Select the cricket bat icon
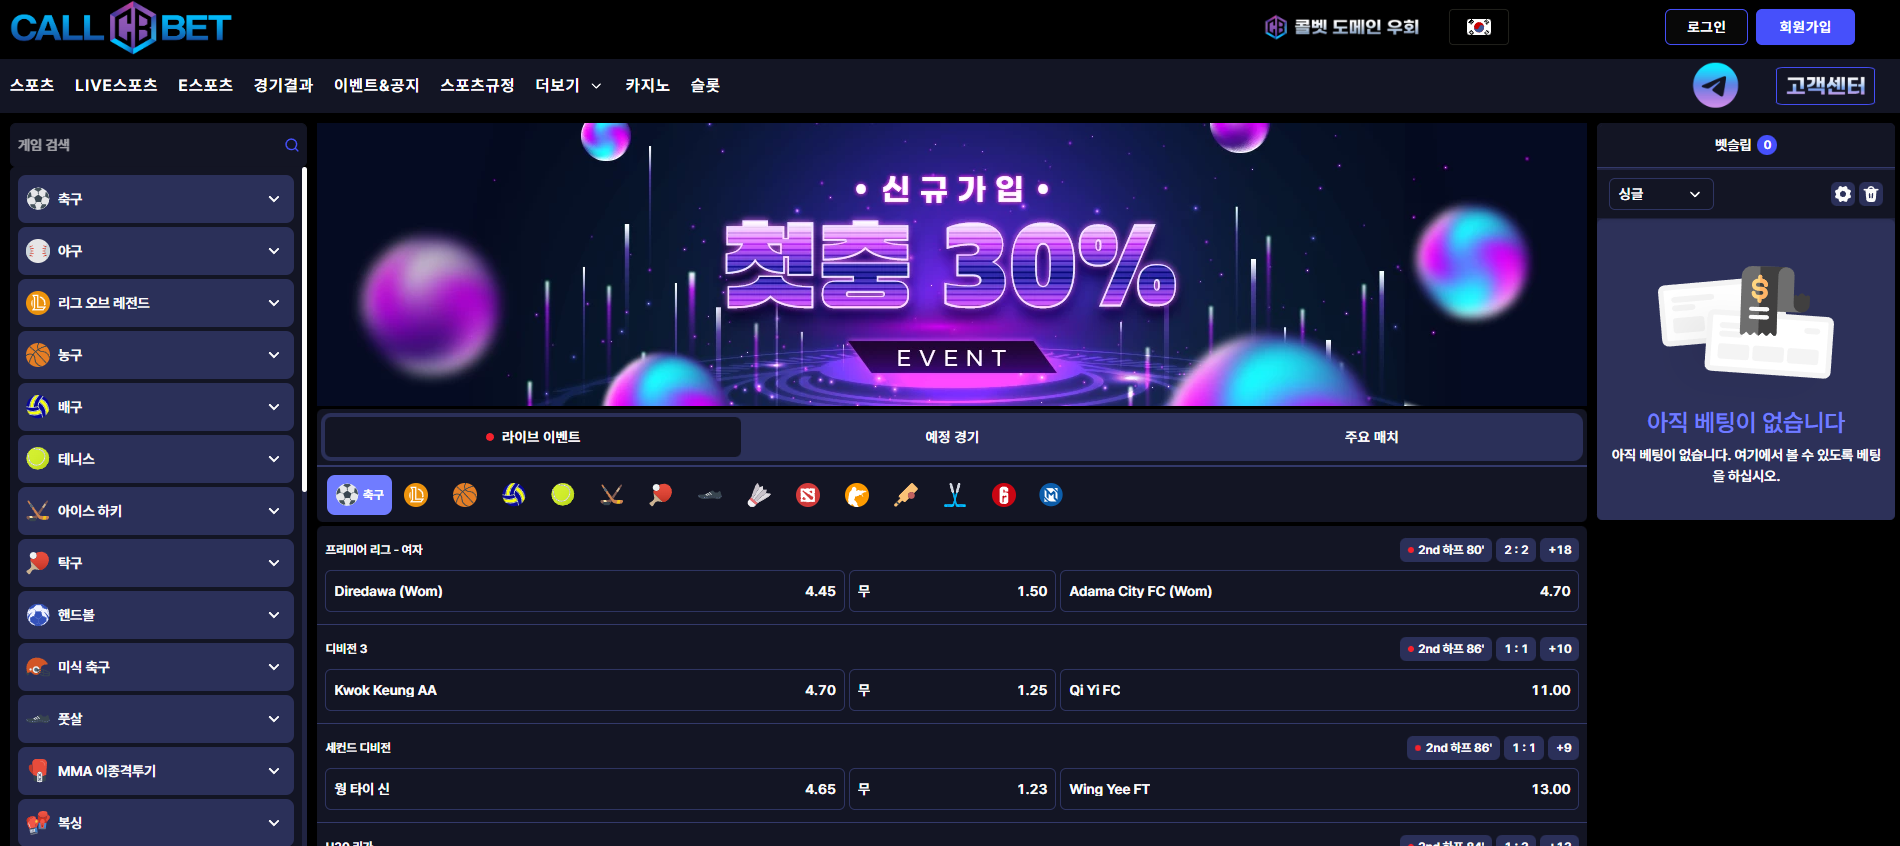The image size is (1900, 846). click(906, 495)
